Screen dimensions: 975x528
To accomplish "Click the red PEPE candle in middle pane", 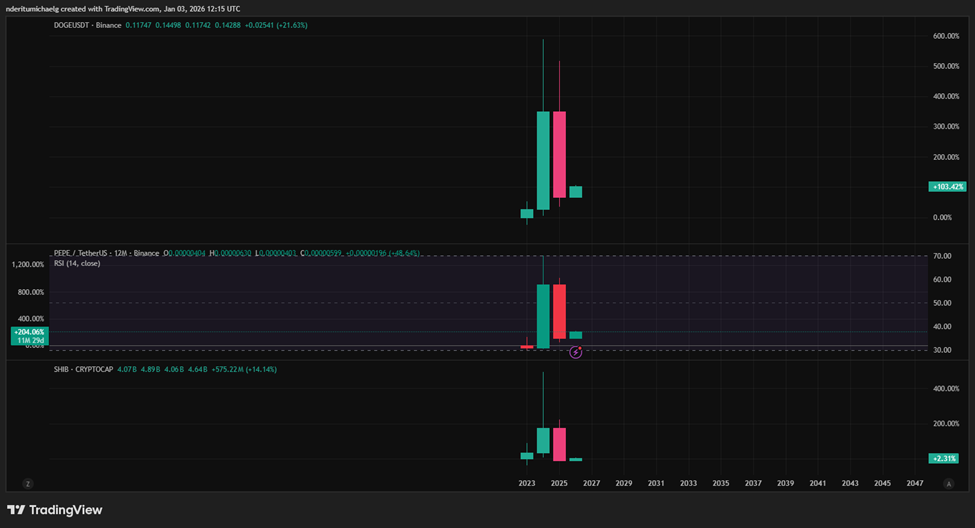I will click(559, 311).
